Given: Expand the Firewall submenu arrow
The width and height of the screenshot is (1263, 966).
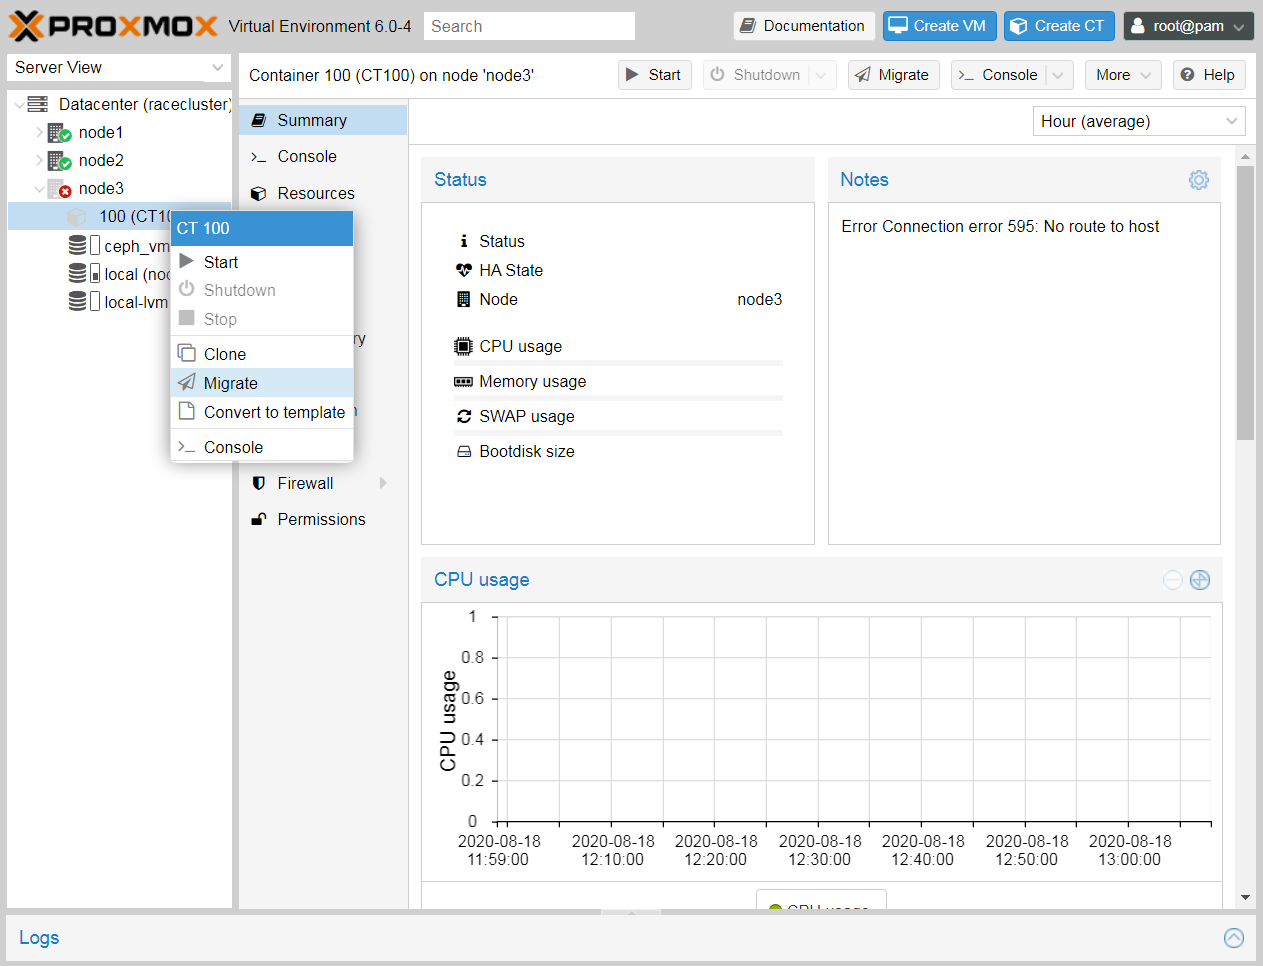Looking at the screenshot, I should 383,483.
